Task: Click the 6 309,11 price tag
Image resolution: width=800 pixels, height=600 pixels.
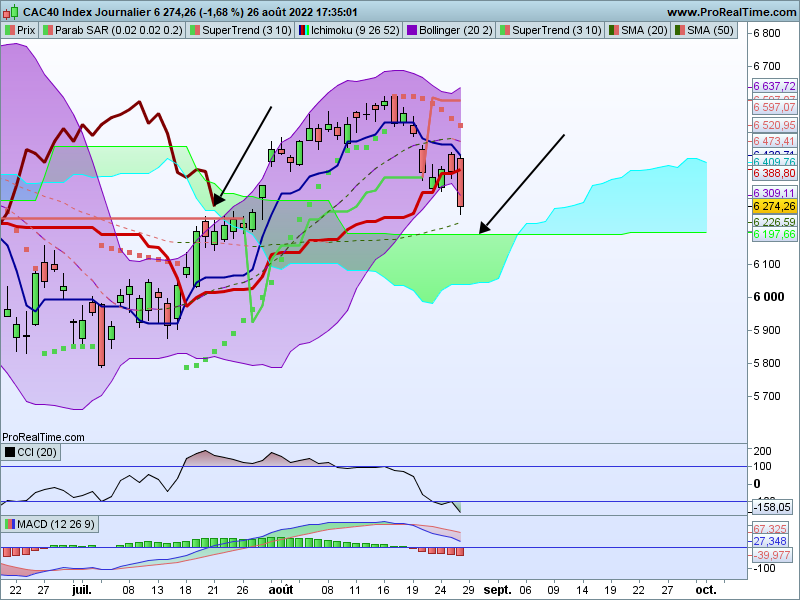Action: [774, 193]
